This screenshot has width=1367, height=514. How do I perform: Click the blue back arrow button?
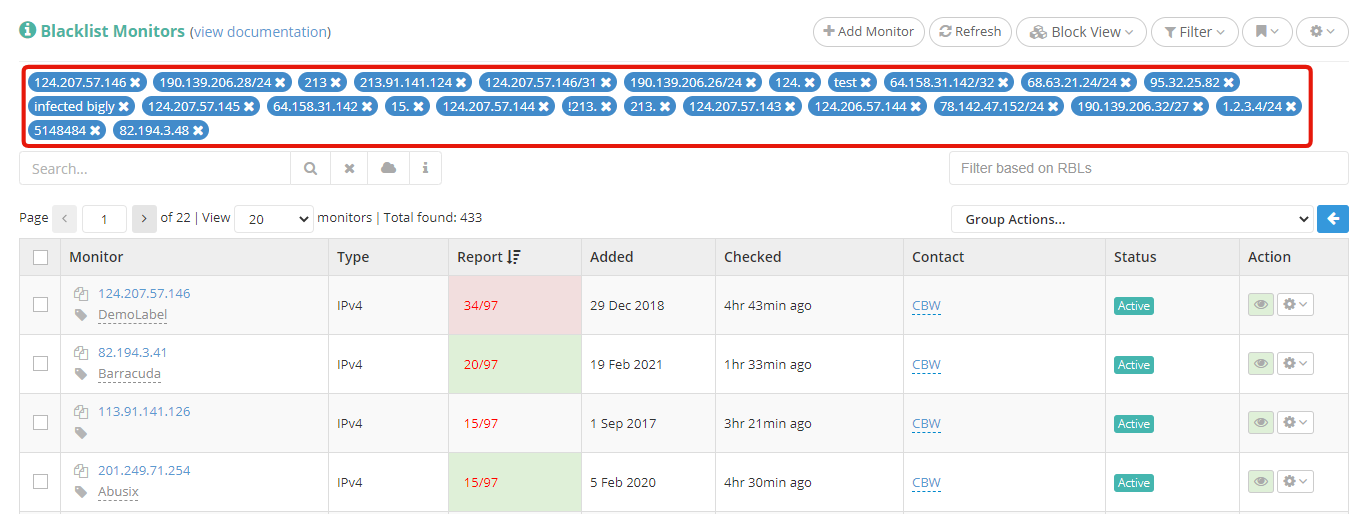point(1332,219)
